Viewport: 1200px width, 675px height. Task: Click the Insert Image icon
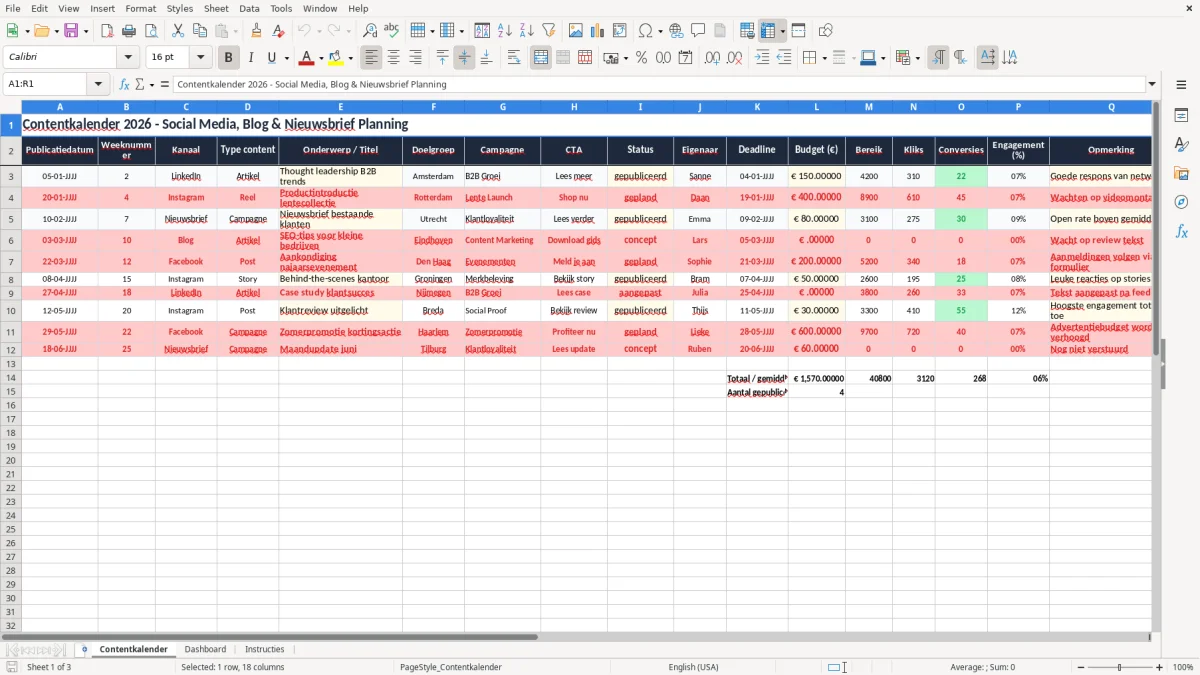click(x=576, y=31)
